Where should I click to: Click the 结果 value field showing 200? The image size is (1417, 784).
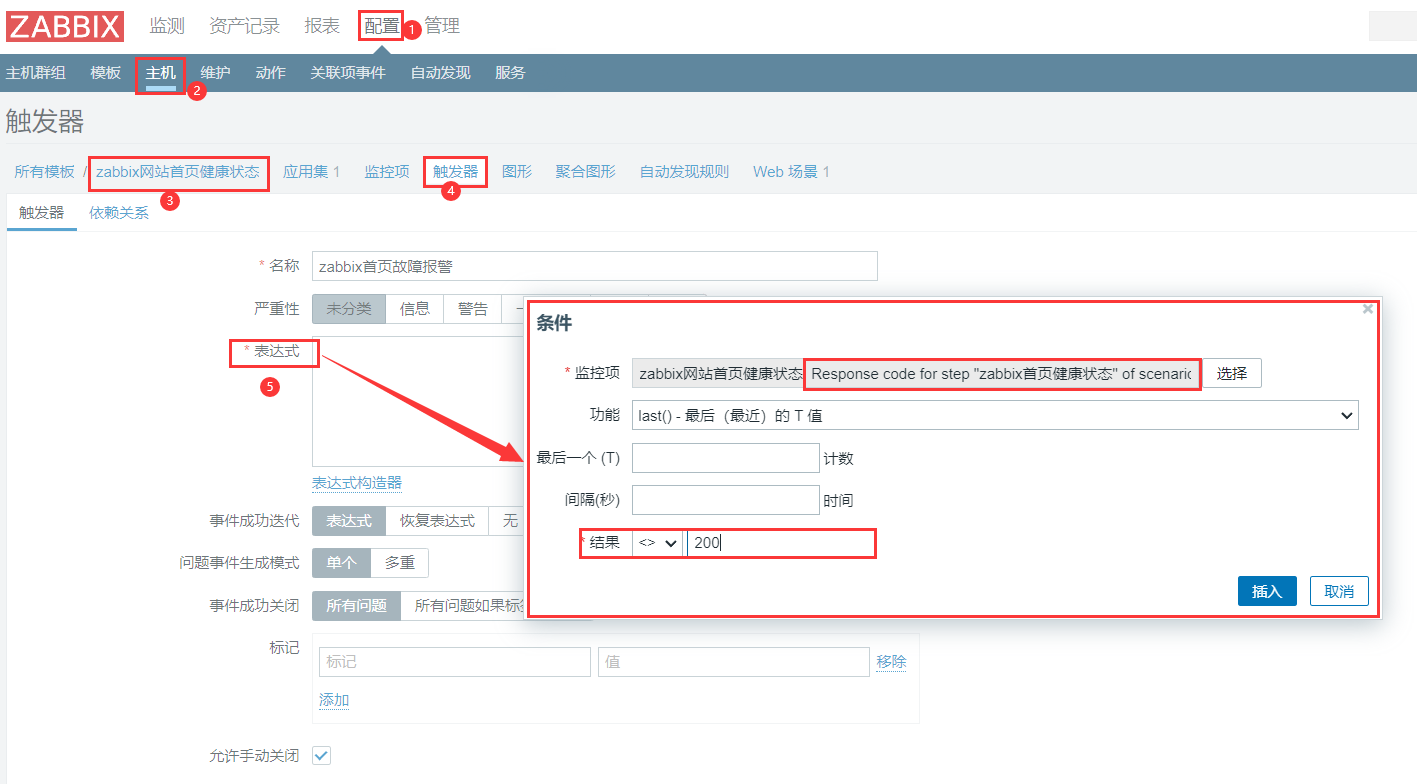(781, 543)
